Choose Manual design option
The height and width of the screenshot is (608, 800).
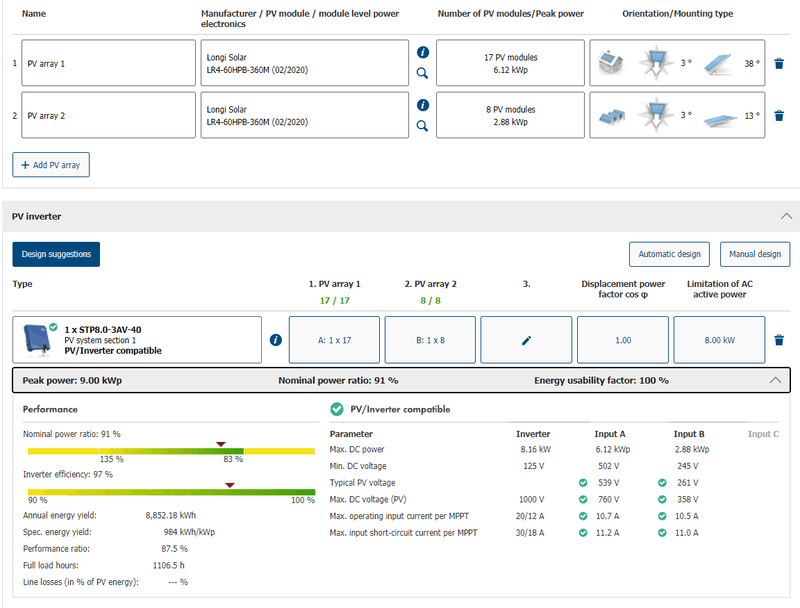pyautogui.click(x=754, y=254)
